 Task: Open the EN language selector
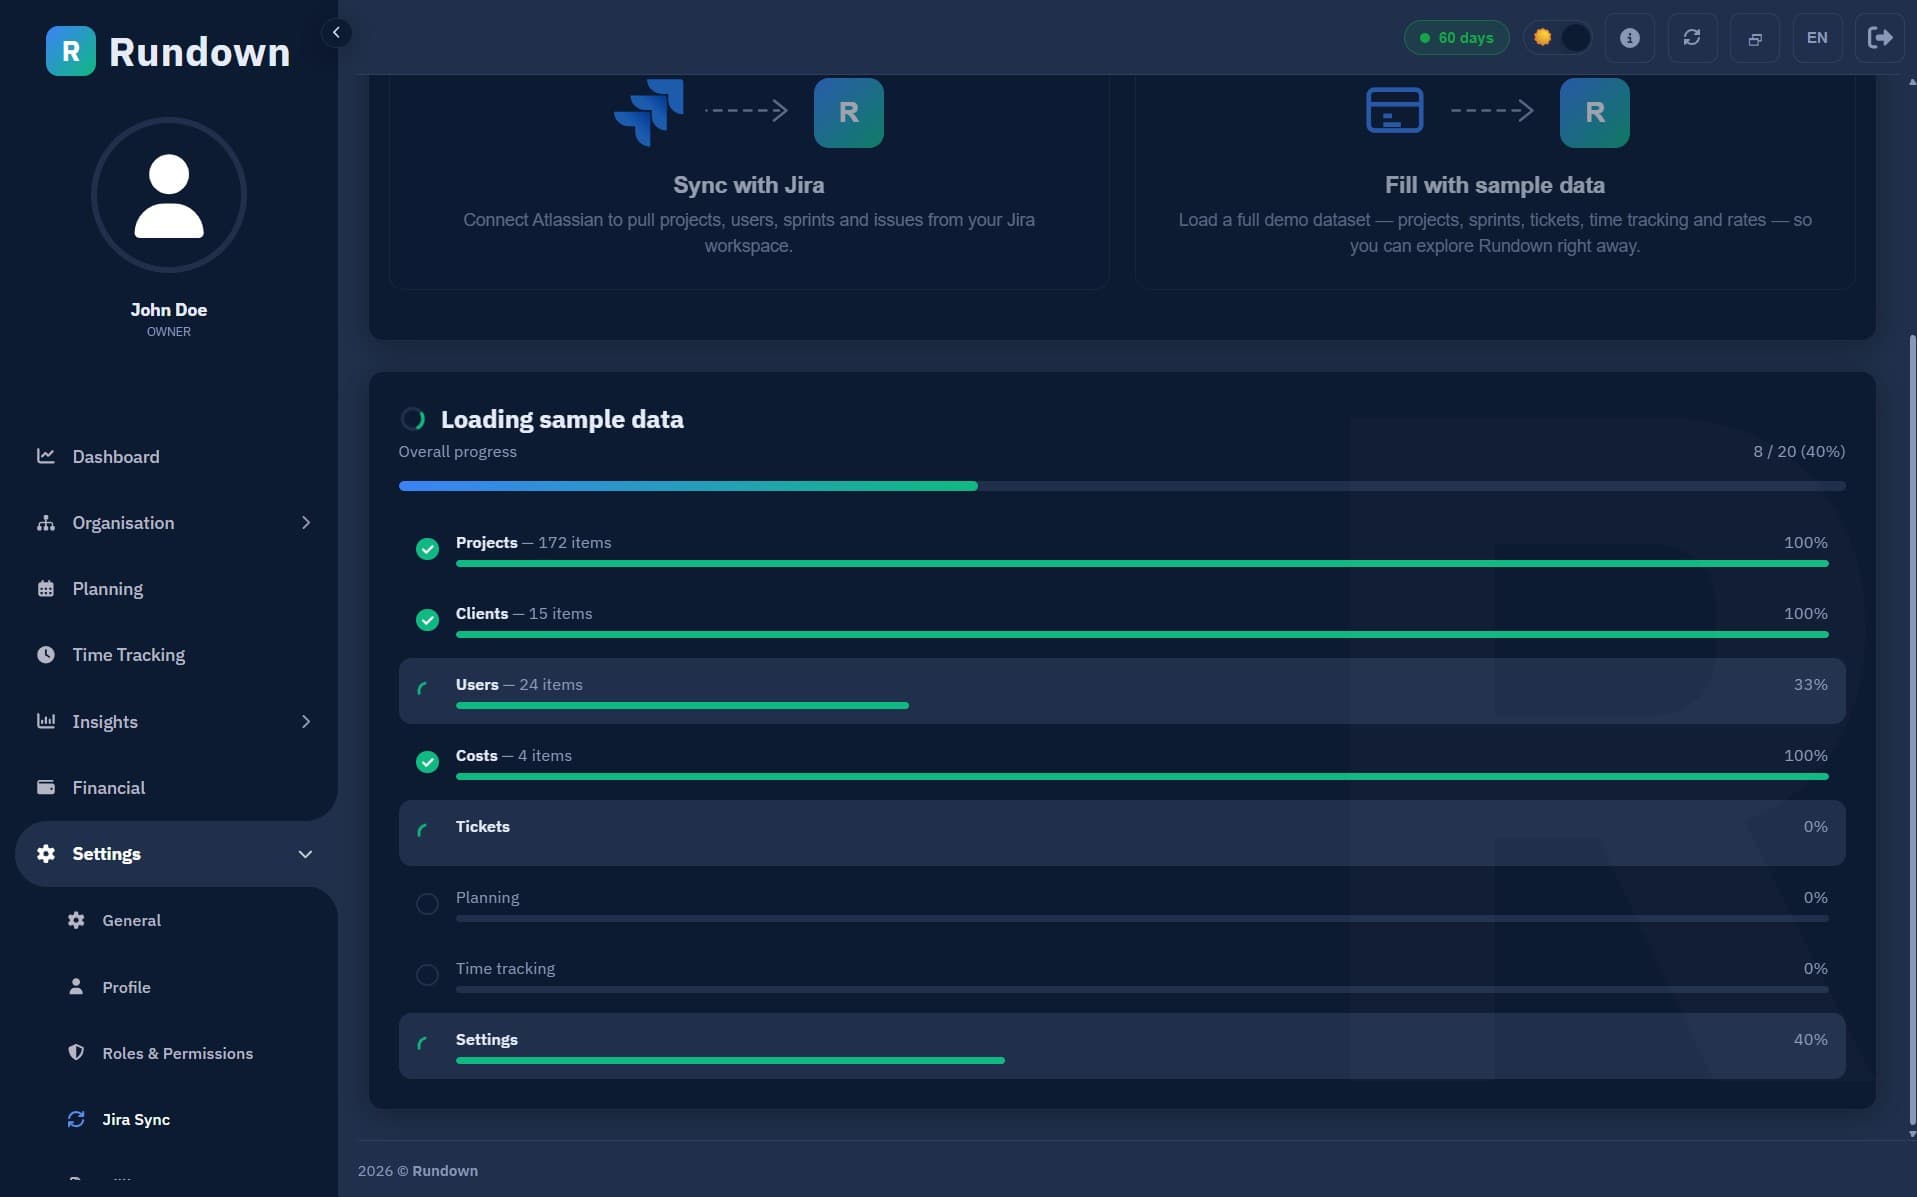tap(1817, 38)
